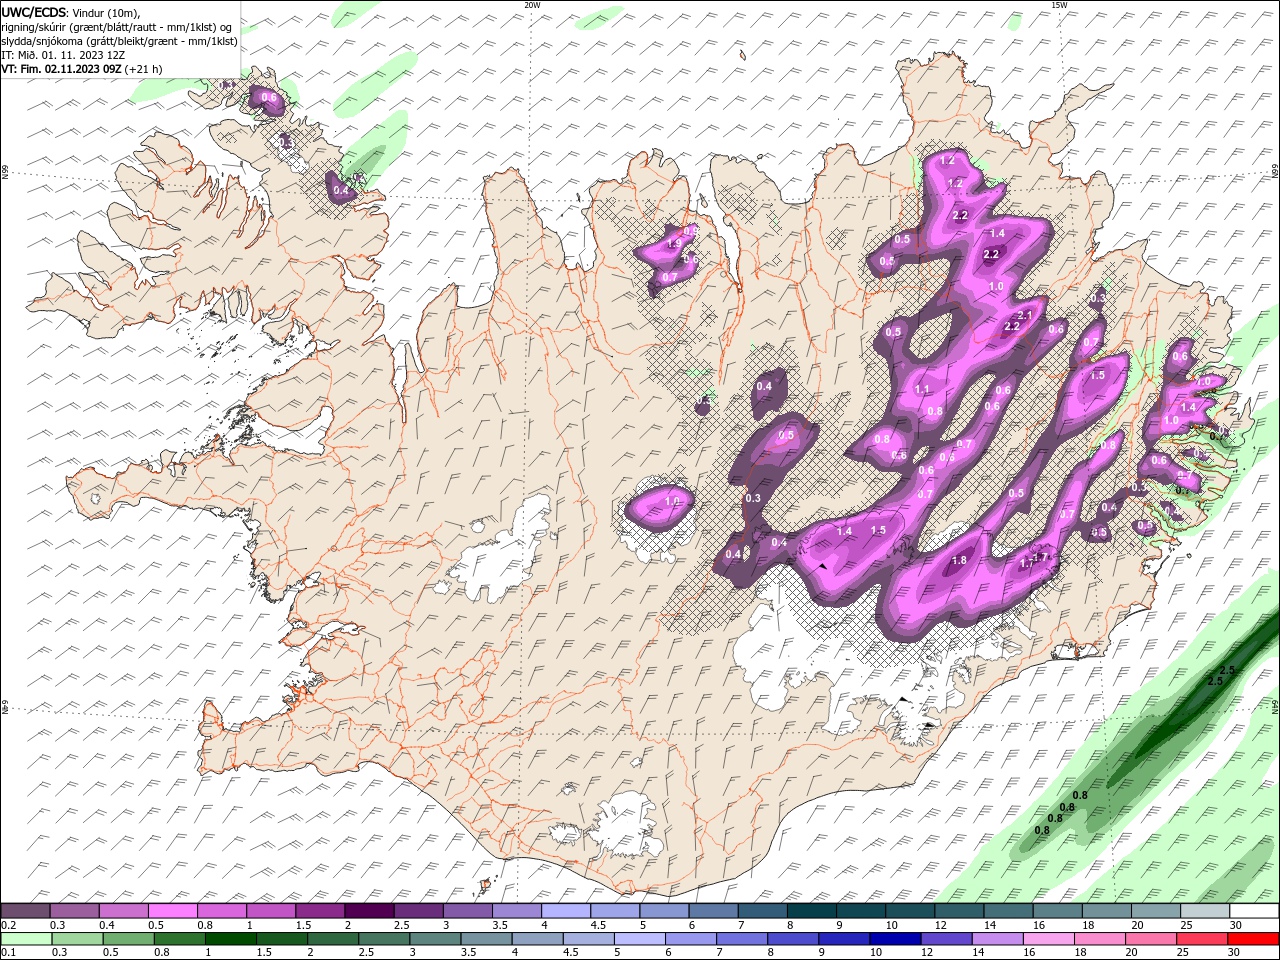Select the init time line 'IT: Mið. 01. 11. 2023 12Z'
This screenshot has width=1280, height=960.
[61, 55]
